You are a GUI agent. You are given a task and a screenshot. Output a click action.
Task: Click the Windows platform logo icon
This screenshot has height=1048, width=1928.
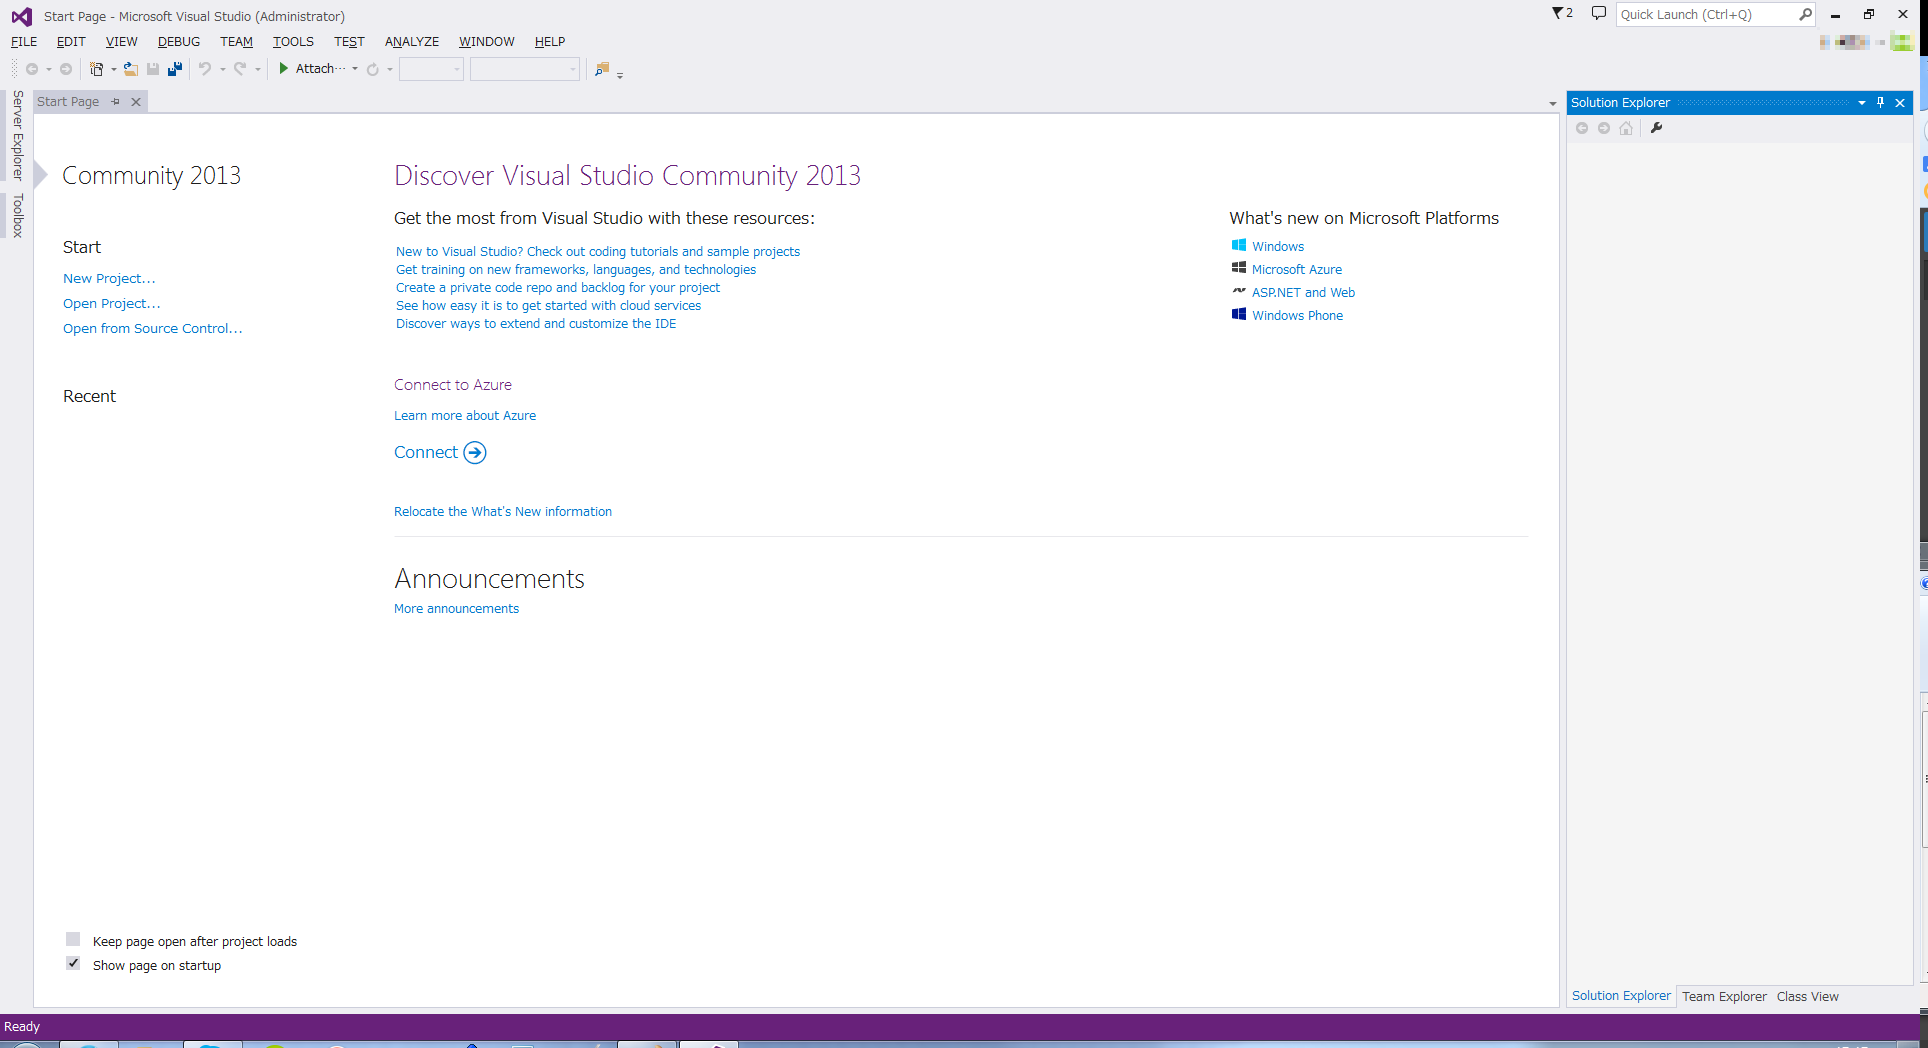pos(1239,246)
